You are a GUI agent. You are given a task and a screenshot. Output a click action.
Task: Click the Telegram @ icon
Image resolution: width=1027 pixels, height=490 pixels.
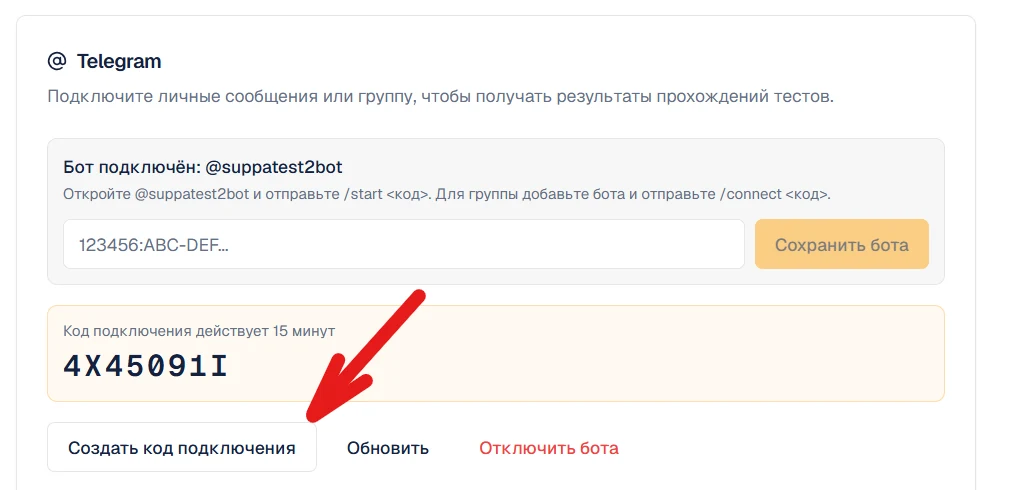[x=57, y=62]
